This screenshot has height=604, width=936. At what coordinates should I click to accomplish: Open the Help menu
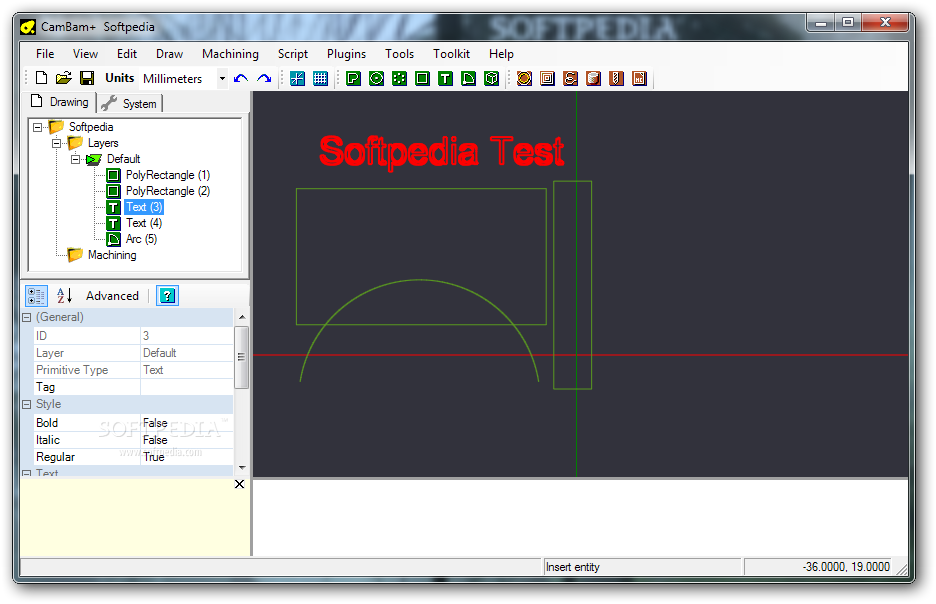point(501,54)
